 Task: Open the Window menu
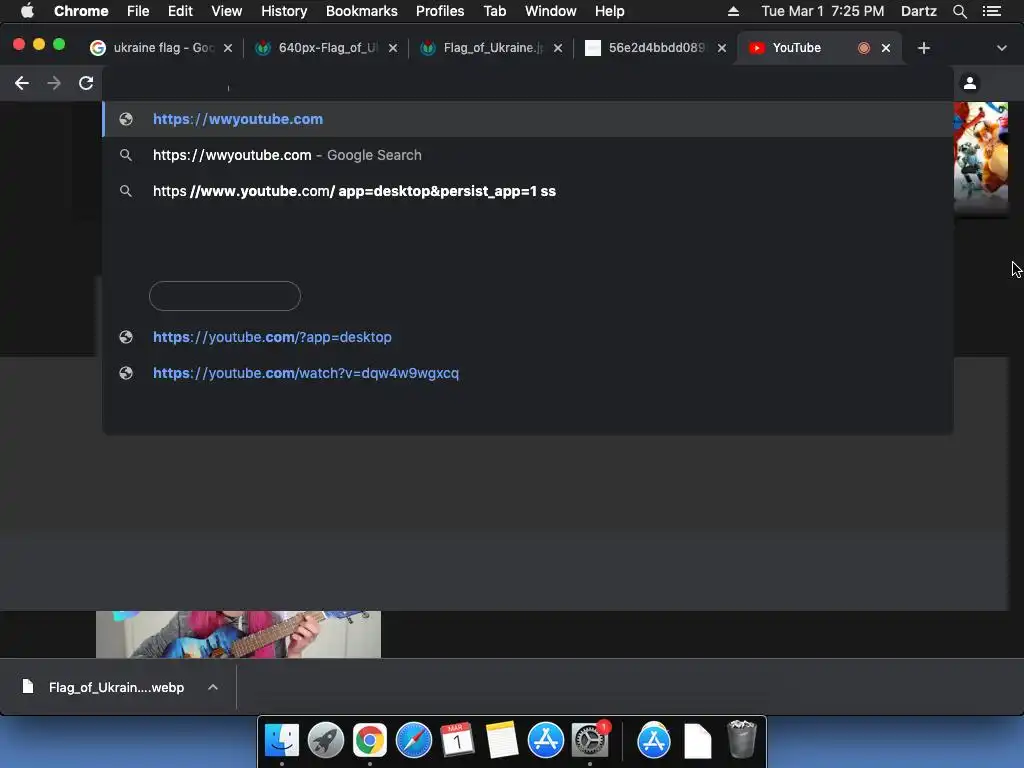(x=551, y=11)
